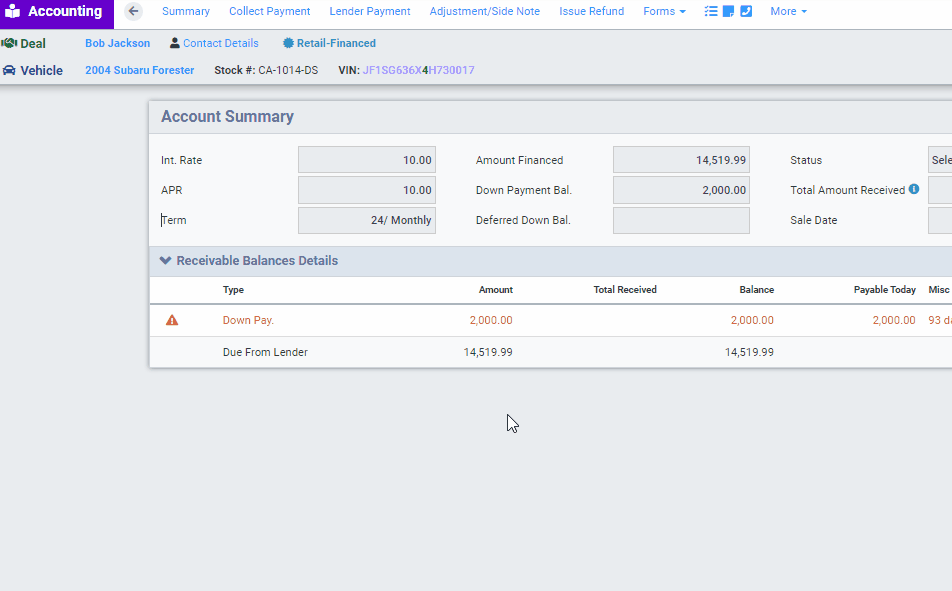Expand the More dropdown menu
This screenshot has height=591, width=952.
[788, 12]
